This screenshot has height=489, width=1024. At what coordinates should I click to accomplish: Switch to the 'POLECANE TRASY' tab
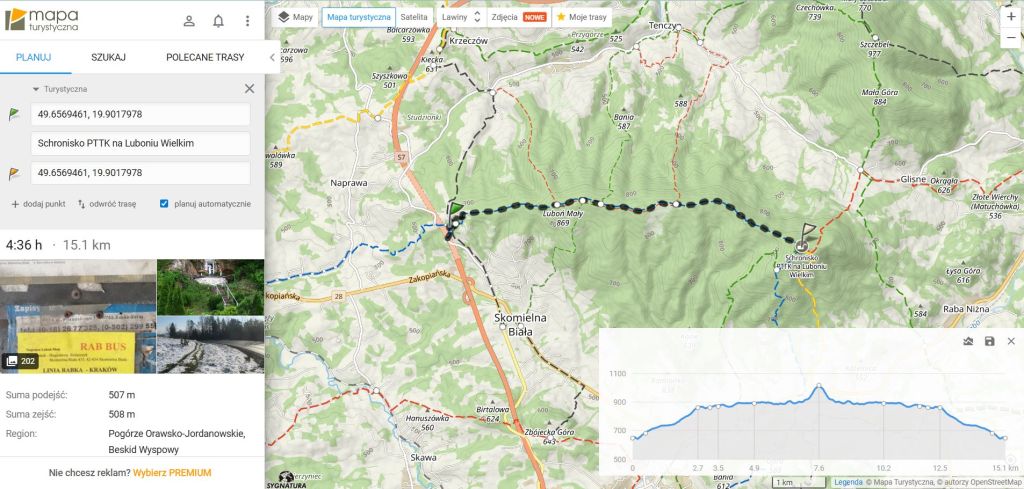pyautogui.click(x=205, y=57)
